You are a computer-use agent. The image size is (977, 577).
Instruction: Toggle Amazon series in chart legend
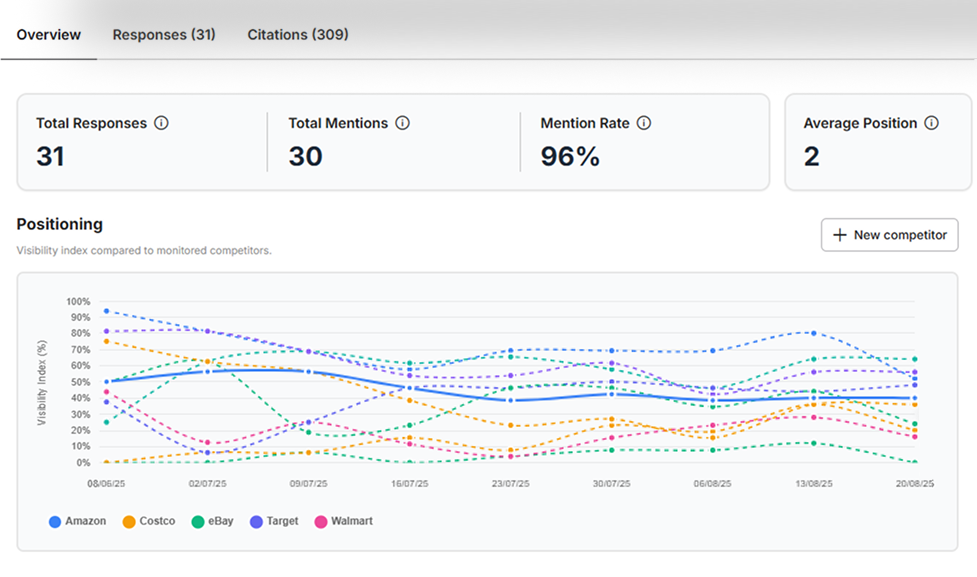(x=85, y=522)
